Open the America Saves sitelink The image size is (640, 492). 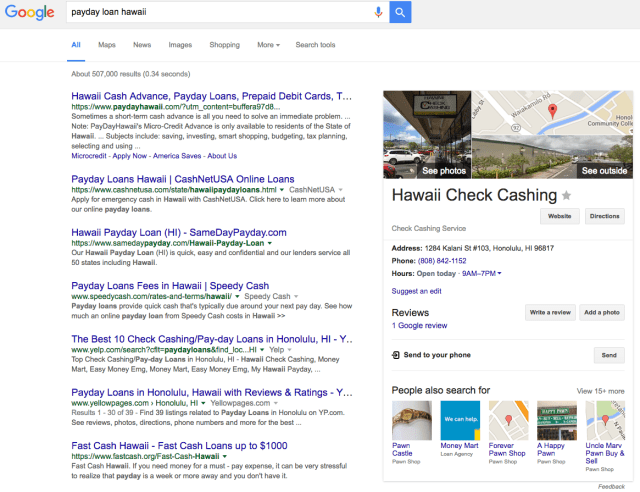coord(177,156)
